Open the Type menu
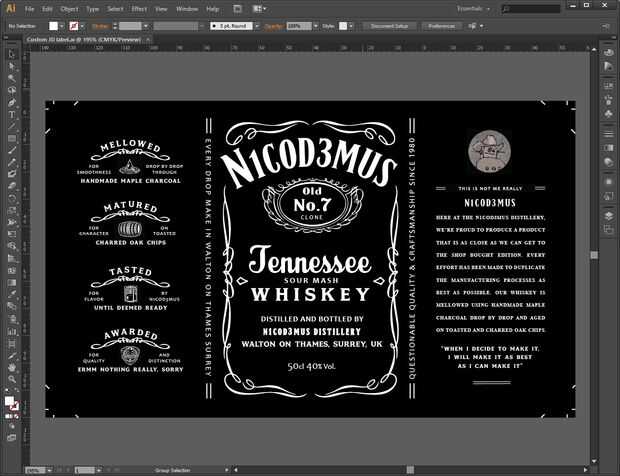Screen dimensions: 620x476 pyautogui.click(x=93, y=9)
